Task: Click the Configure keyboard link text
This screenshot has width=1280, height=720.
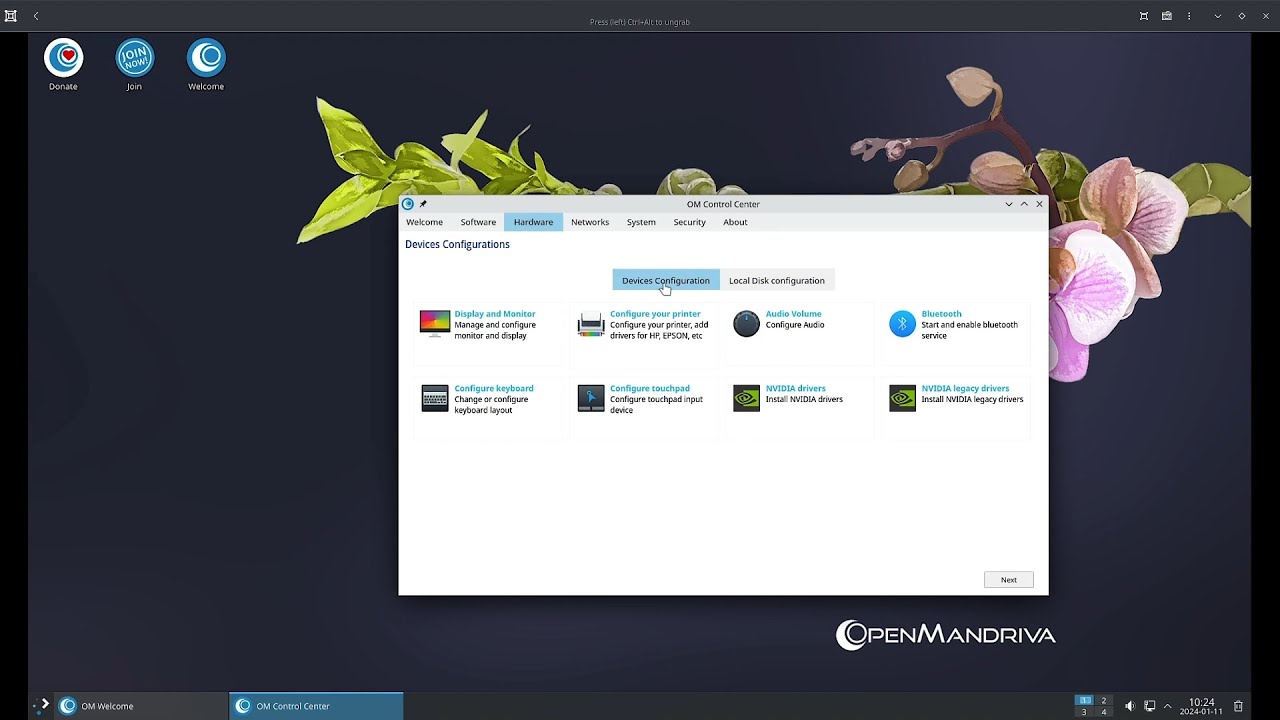Action: 494,388
